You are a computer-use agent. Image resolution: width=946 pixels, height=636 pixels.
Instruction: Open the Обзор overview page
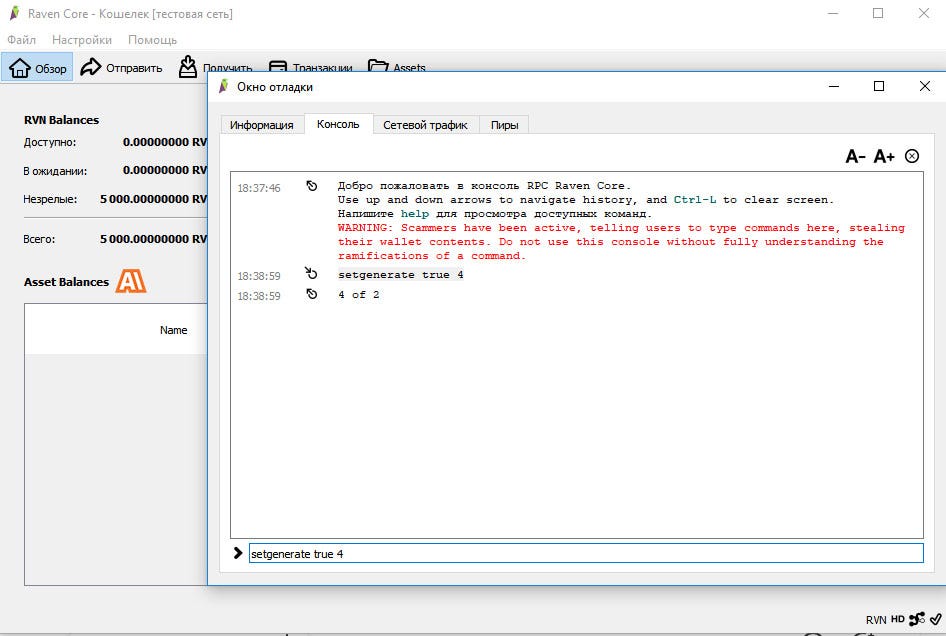[x=37, y=68]
